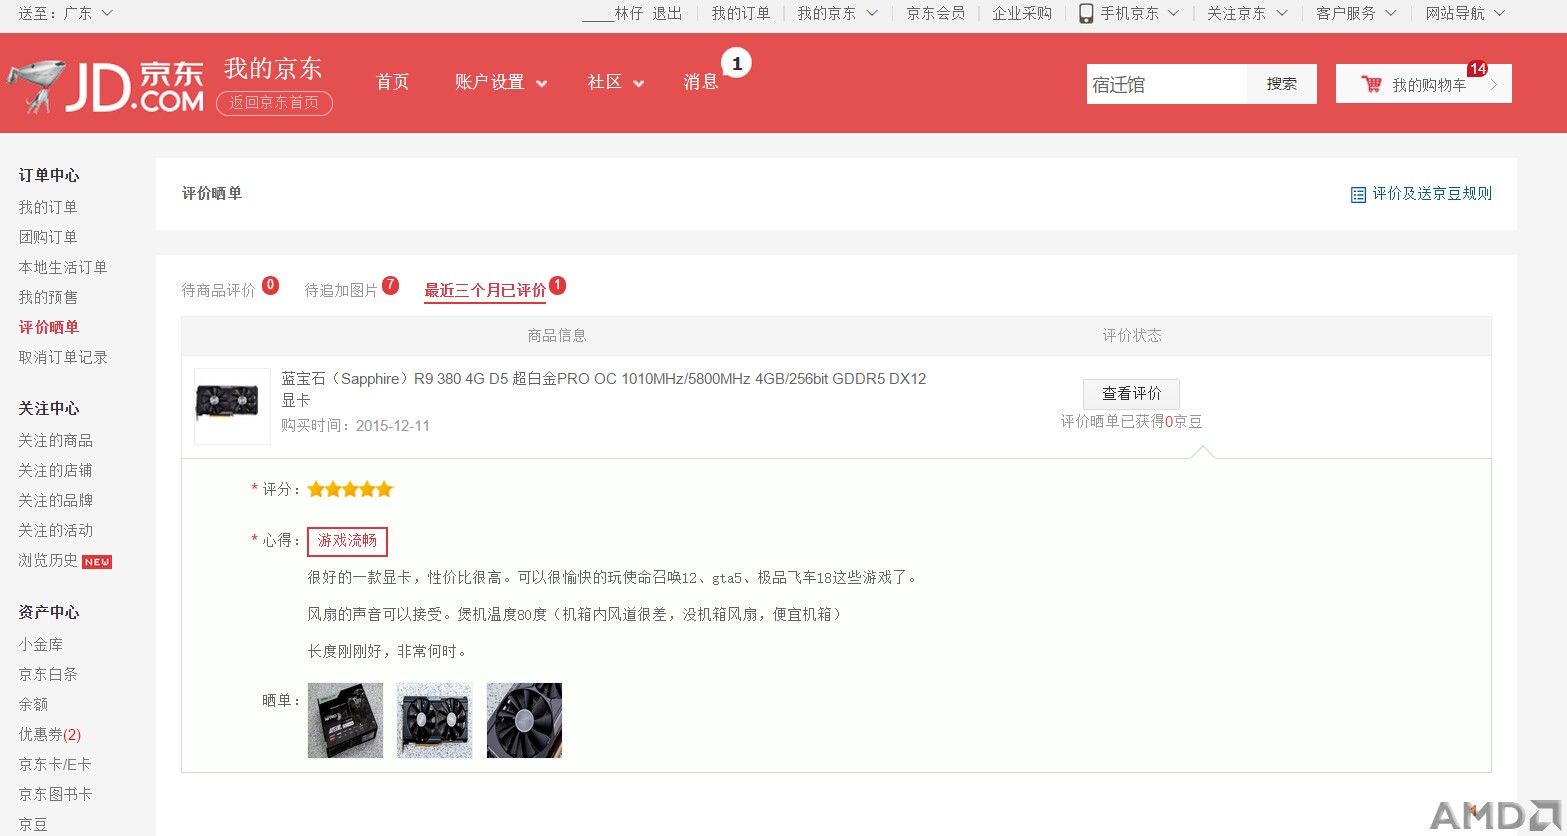1567x836 pixels.
Task: Click the arrow in 我的购物车 button
Action: [x=1494, y=85]
